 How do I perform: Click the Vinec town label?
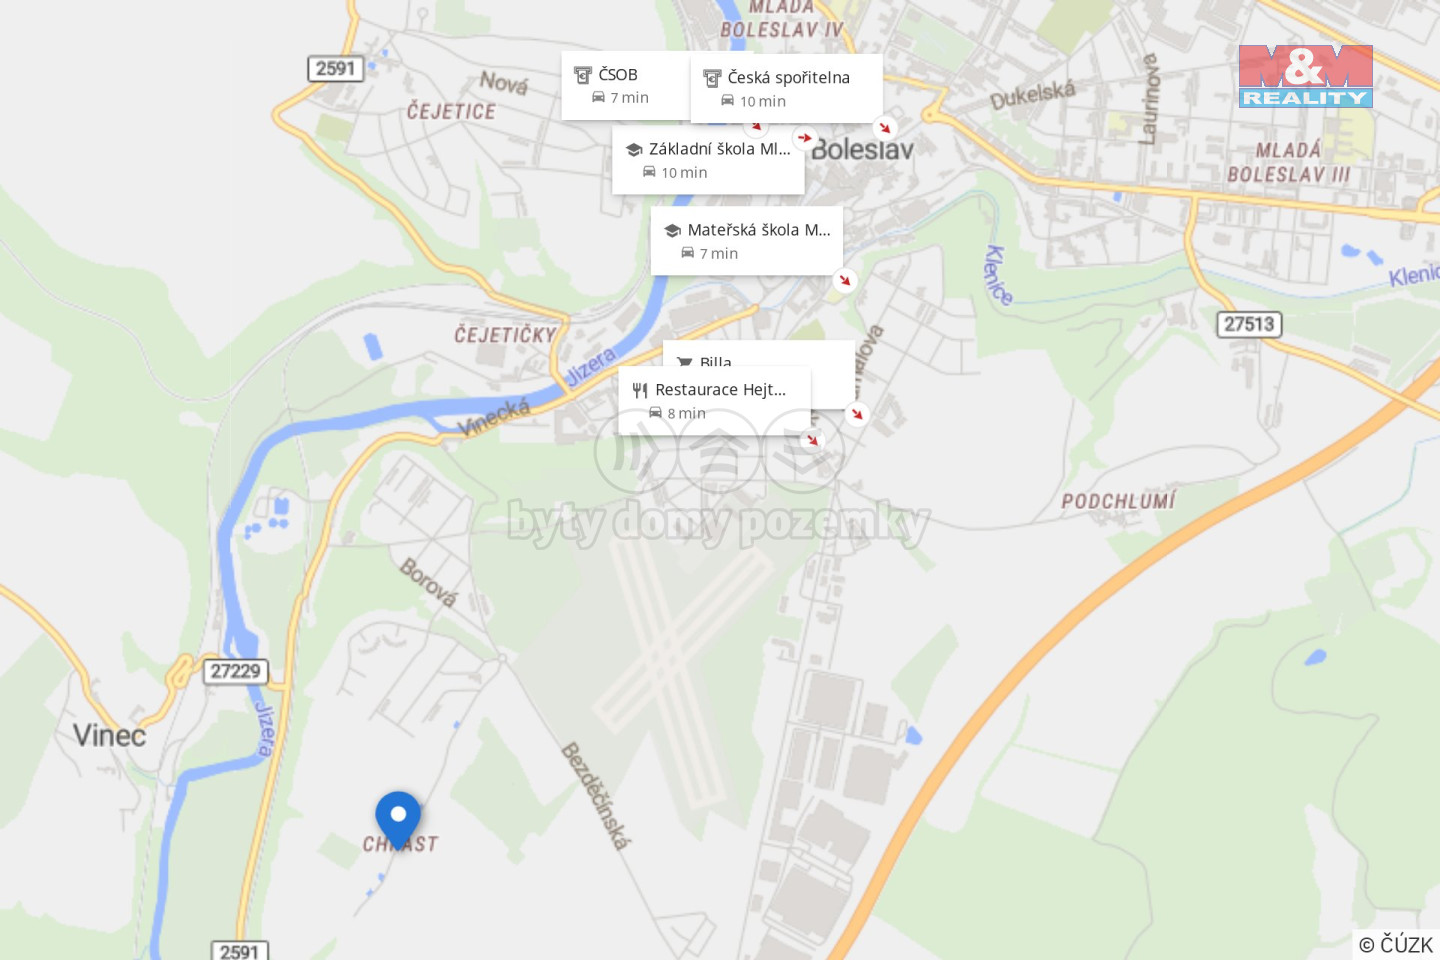click(x=109, y=736)
